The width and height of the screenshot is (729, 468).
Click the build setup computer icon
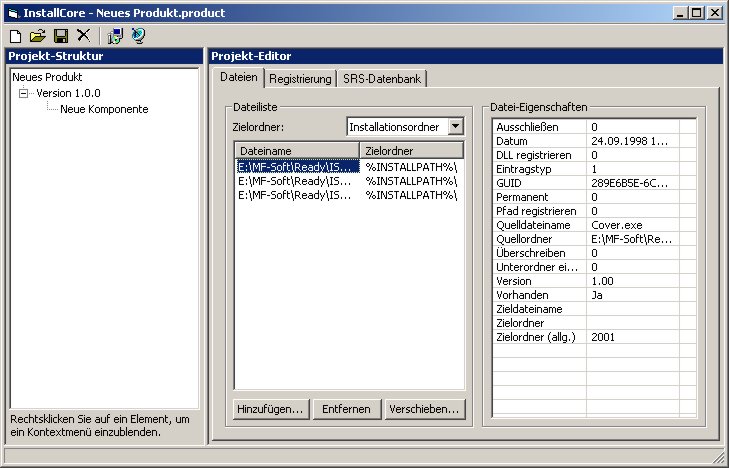[x=115, y=36]
